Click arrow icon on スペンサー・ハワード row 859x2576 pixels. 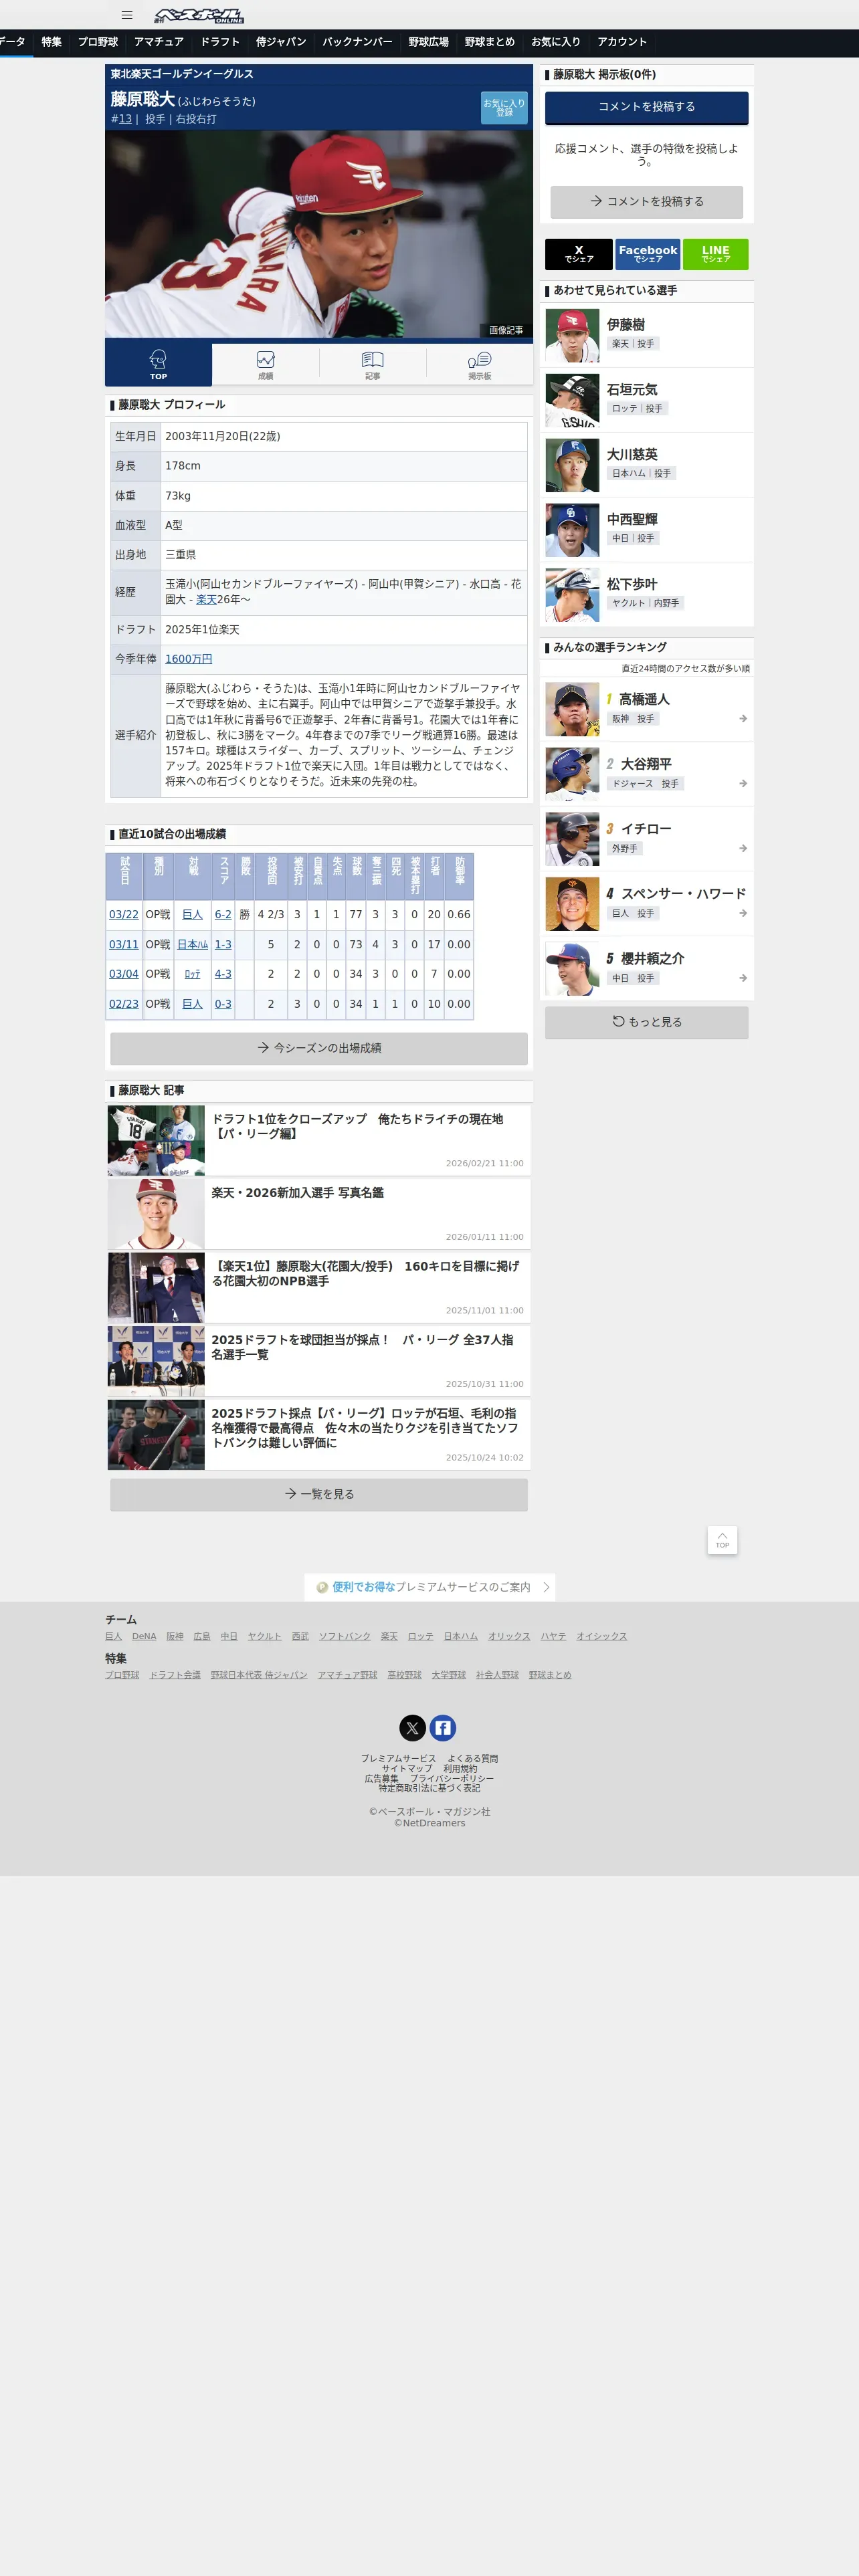click(x=743, y=914)
